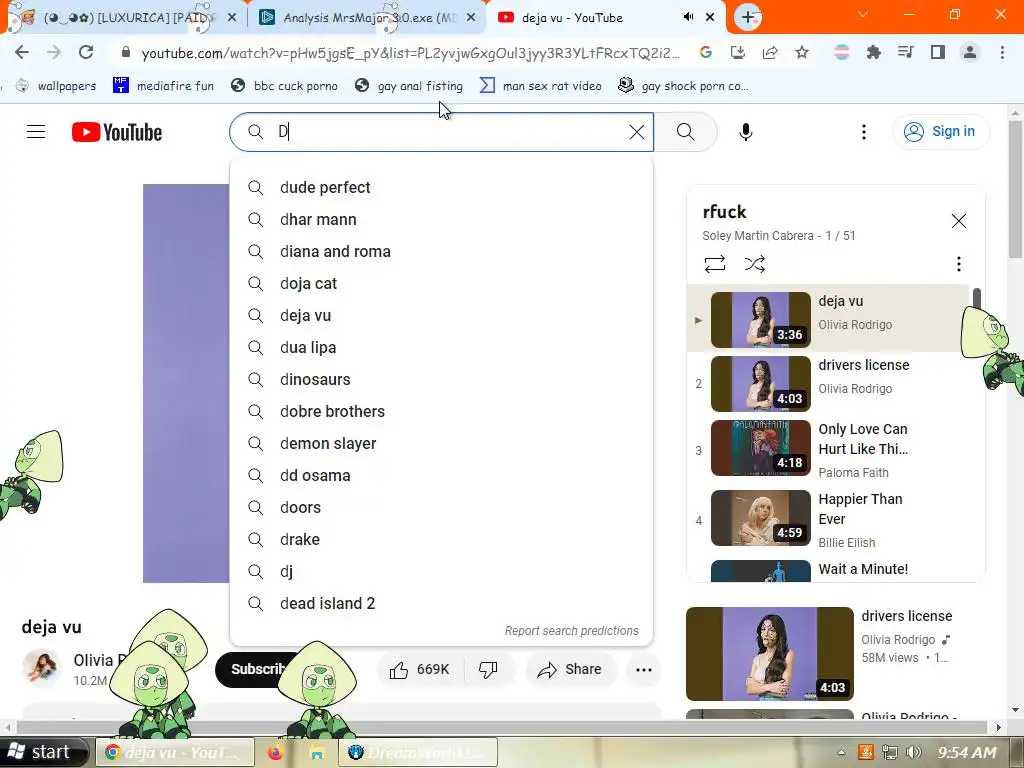Open mediafire fun bookmark
Image resolution: width=1024 pixels, height=768 pixels.
click(x=163, y=86)
